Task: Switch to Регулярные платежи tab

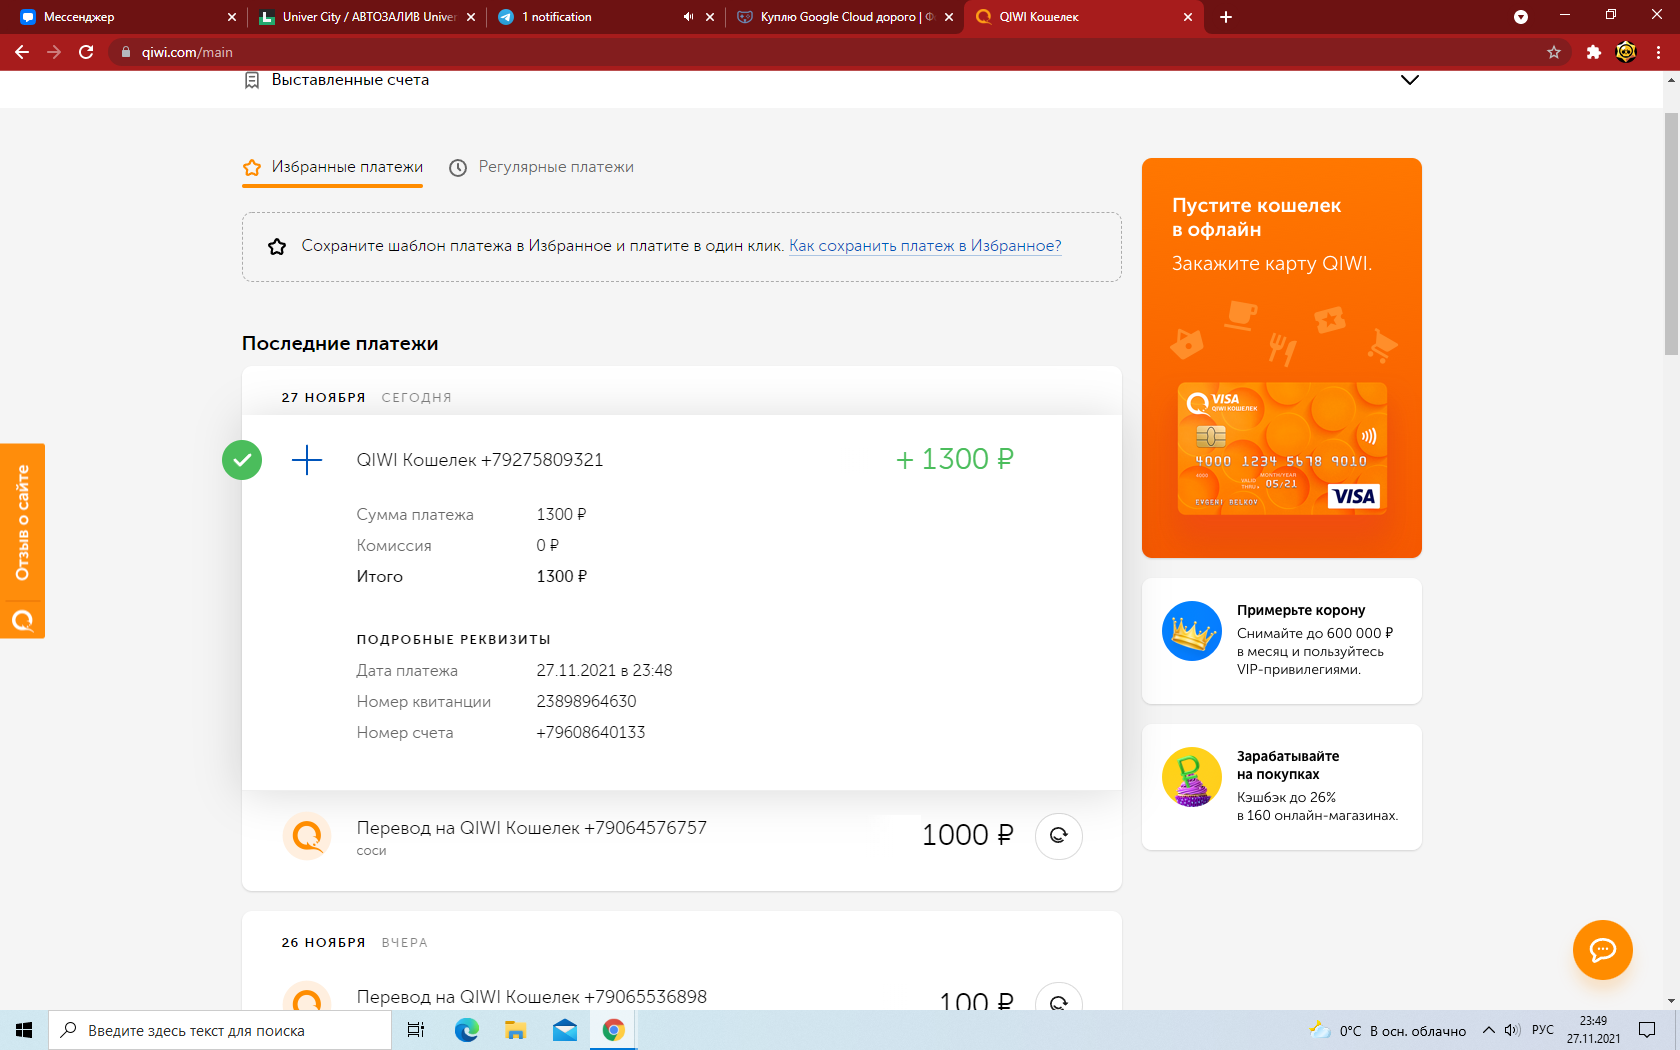Action: tap(541, 167)
